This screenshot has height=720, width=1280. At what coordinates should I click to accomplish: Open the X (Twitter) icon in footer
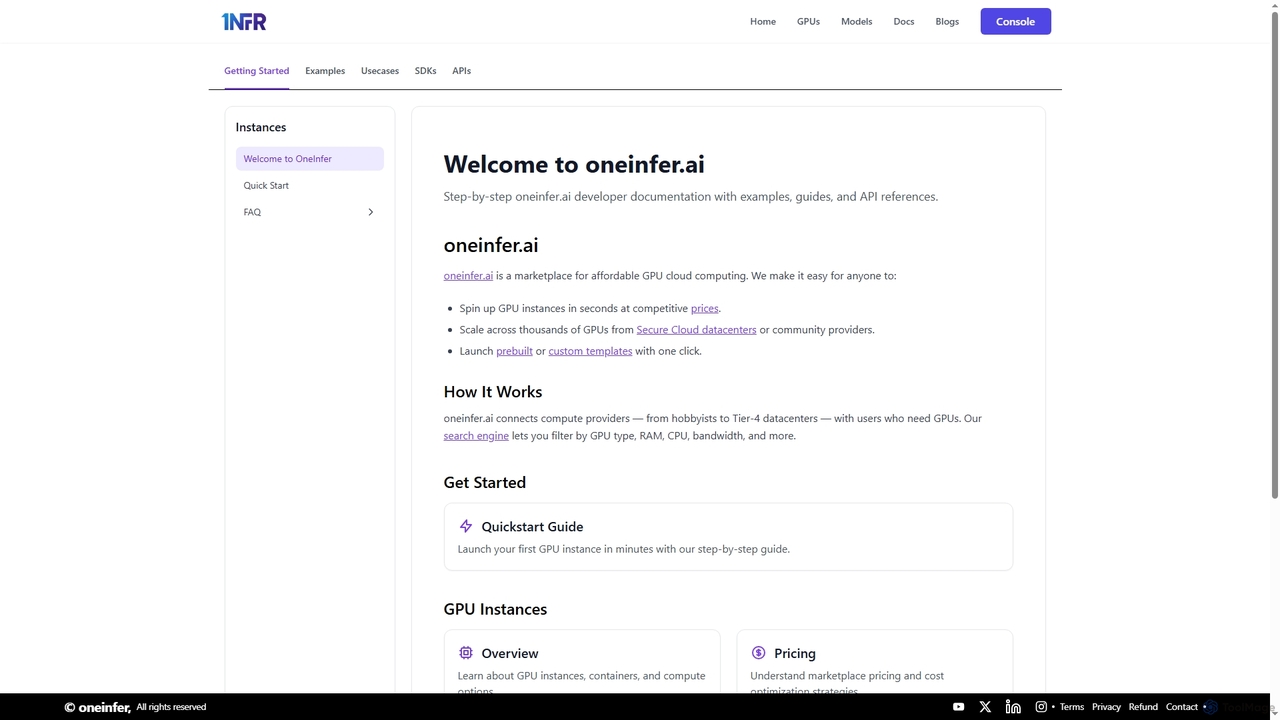tap(985, 707)
